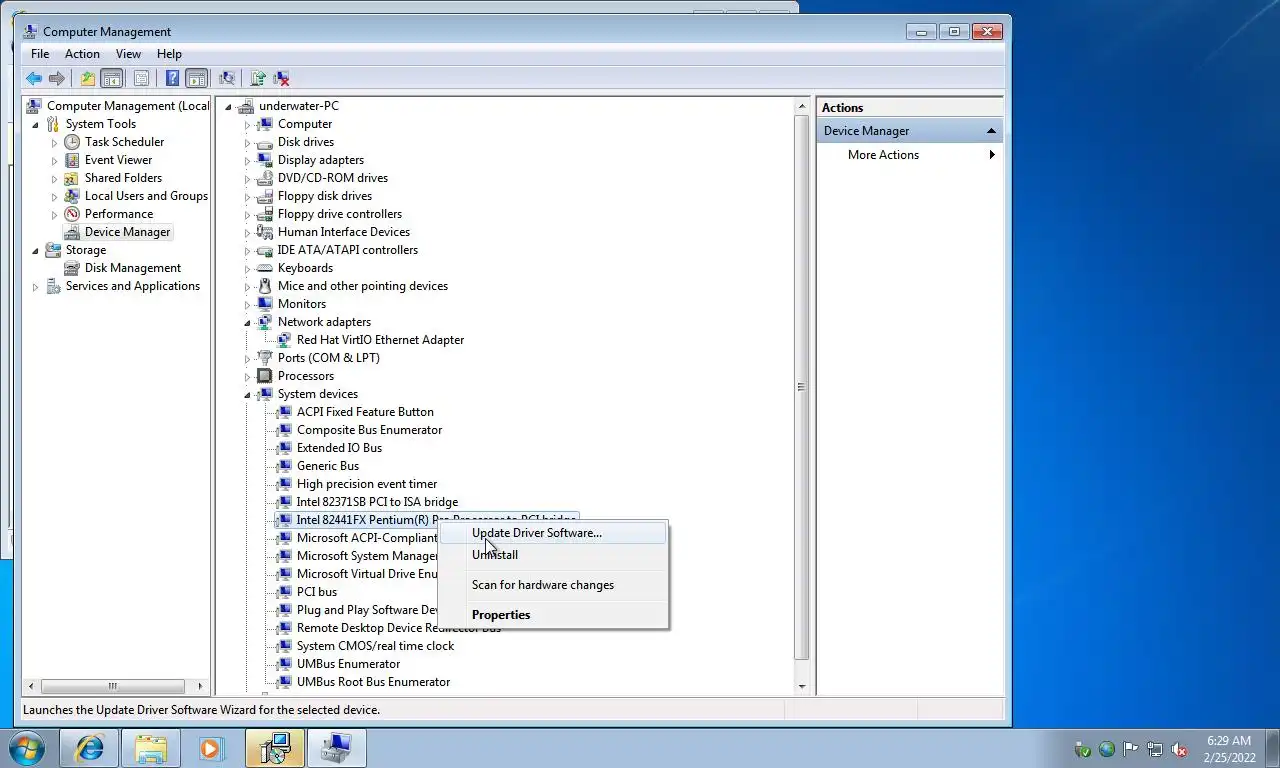Collapse the System Tools tree node
This screenshot has width=1280, height=768.
(36, 125)
